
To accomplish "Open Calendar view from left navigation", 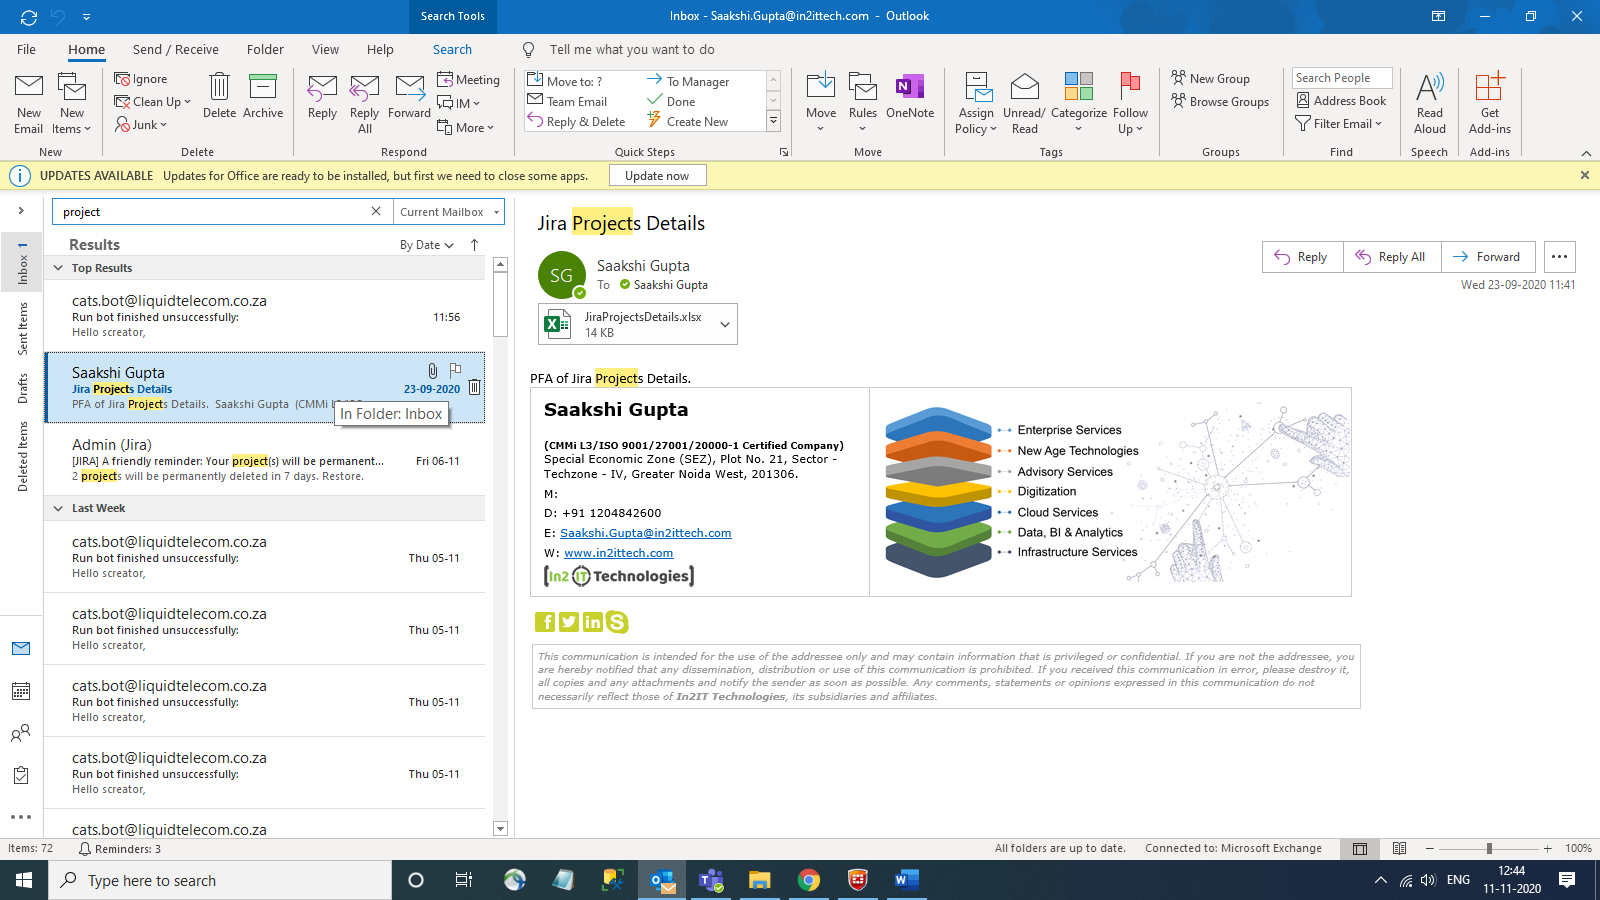I will point(21,691).
